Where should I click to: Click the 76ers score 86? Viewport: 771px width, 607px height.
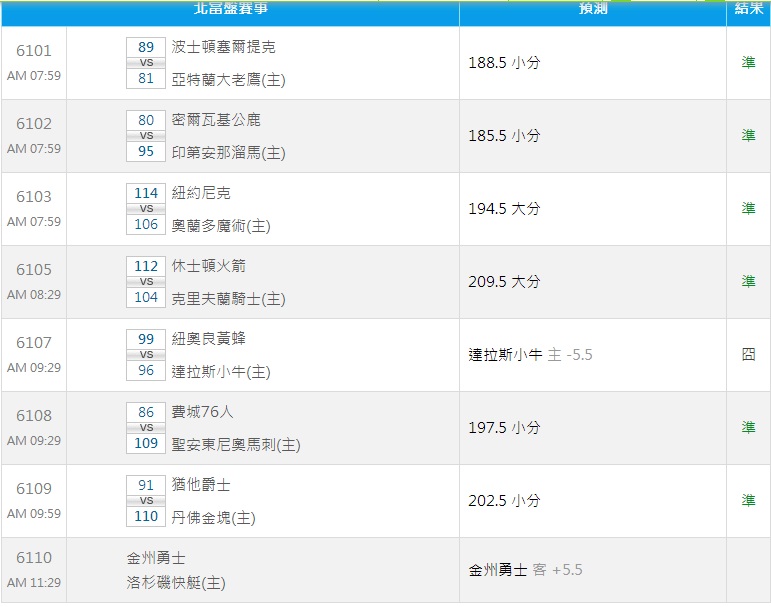[146, 412]
